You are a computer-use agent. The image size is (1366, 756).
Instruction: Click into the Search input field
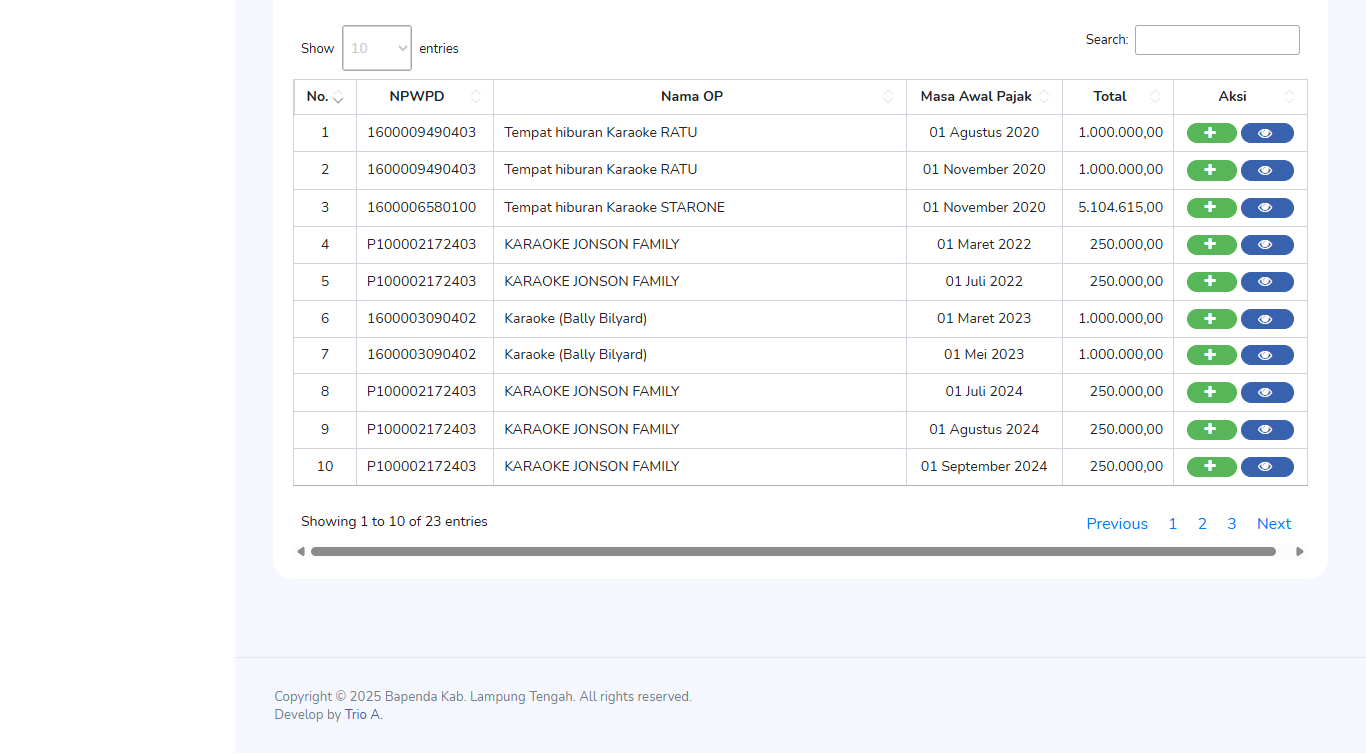pos(1216,40)
